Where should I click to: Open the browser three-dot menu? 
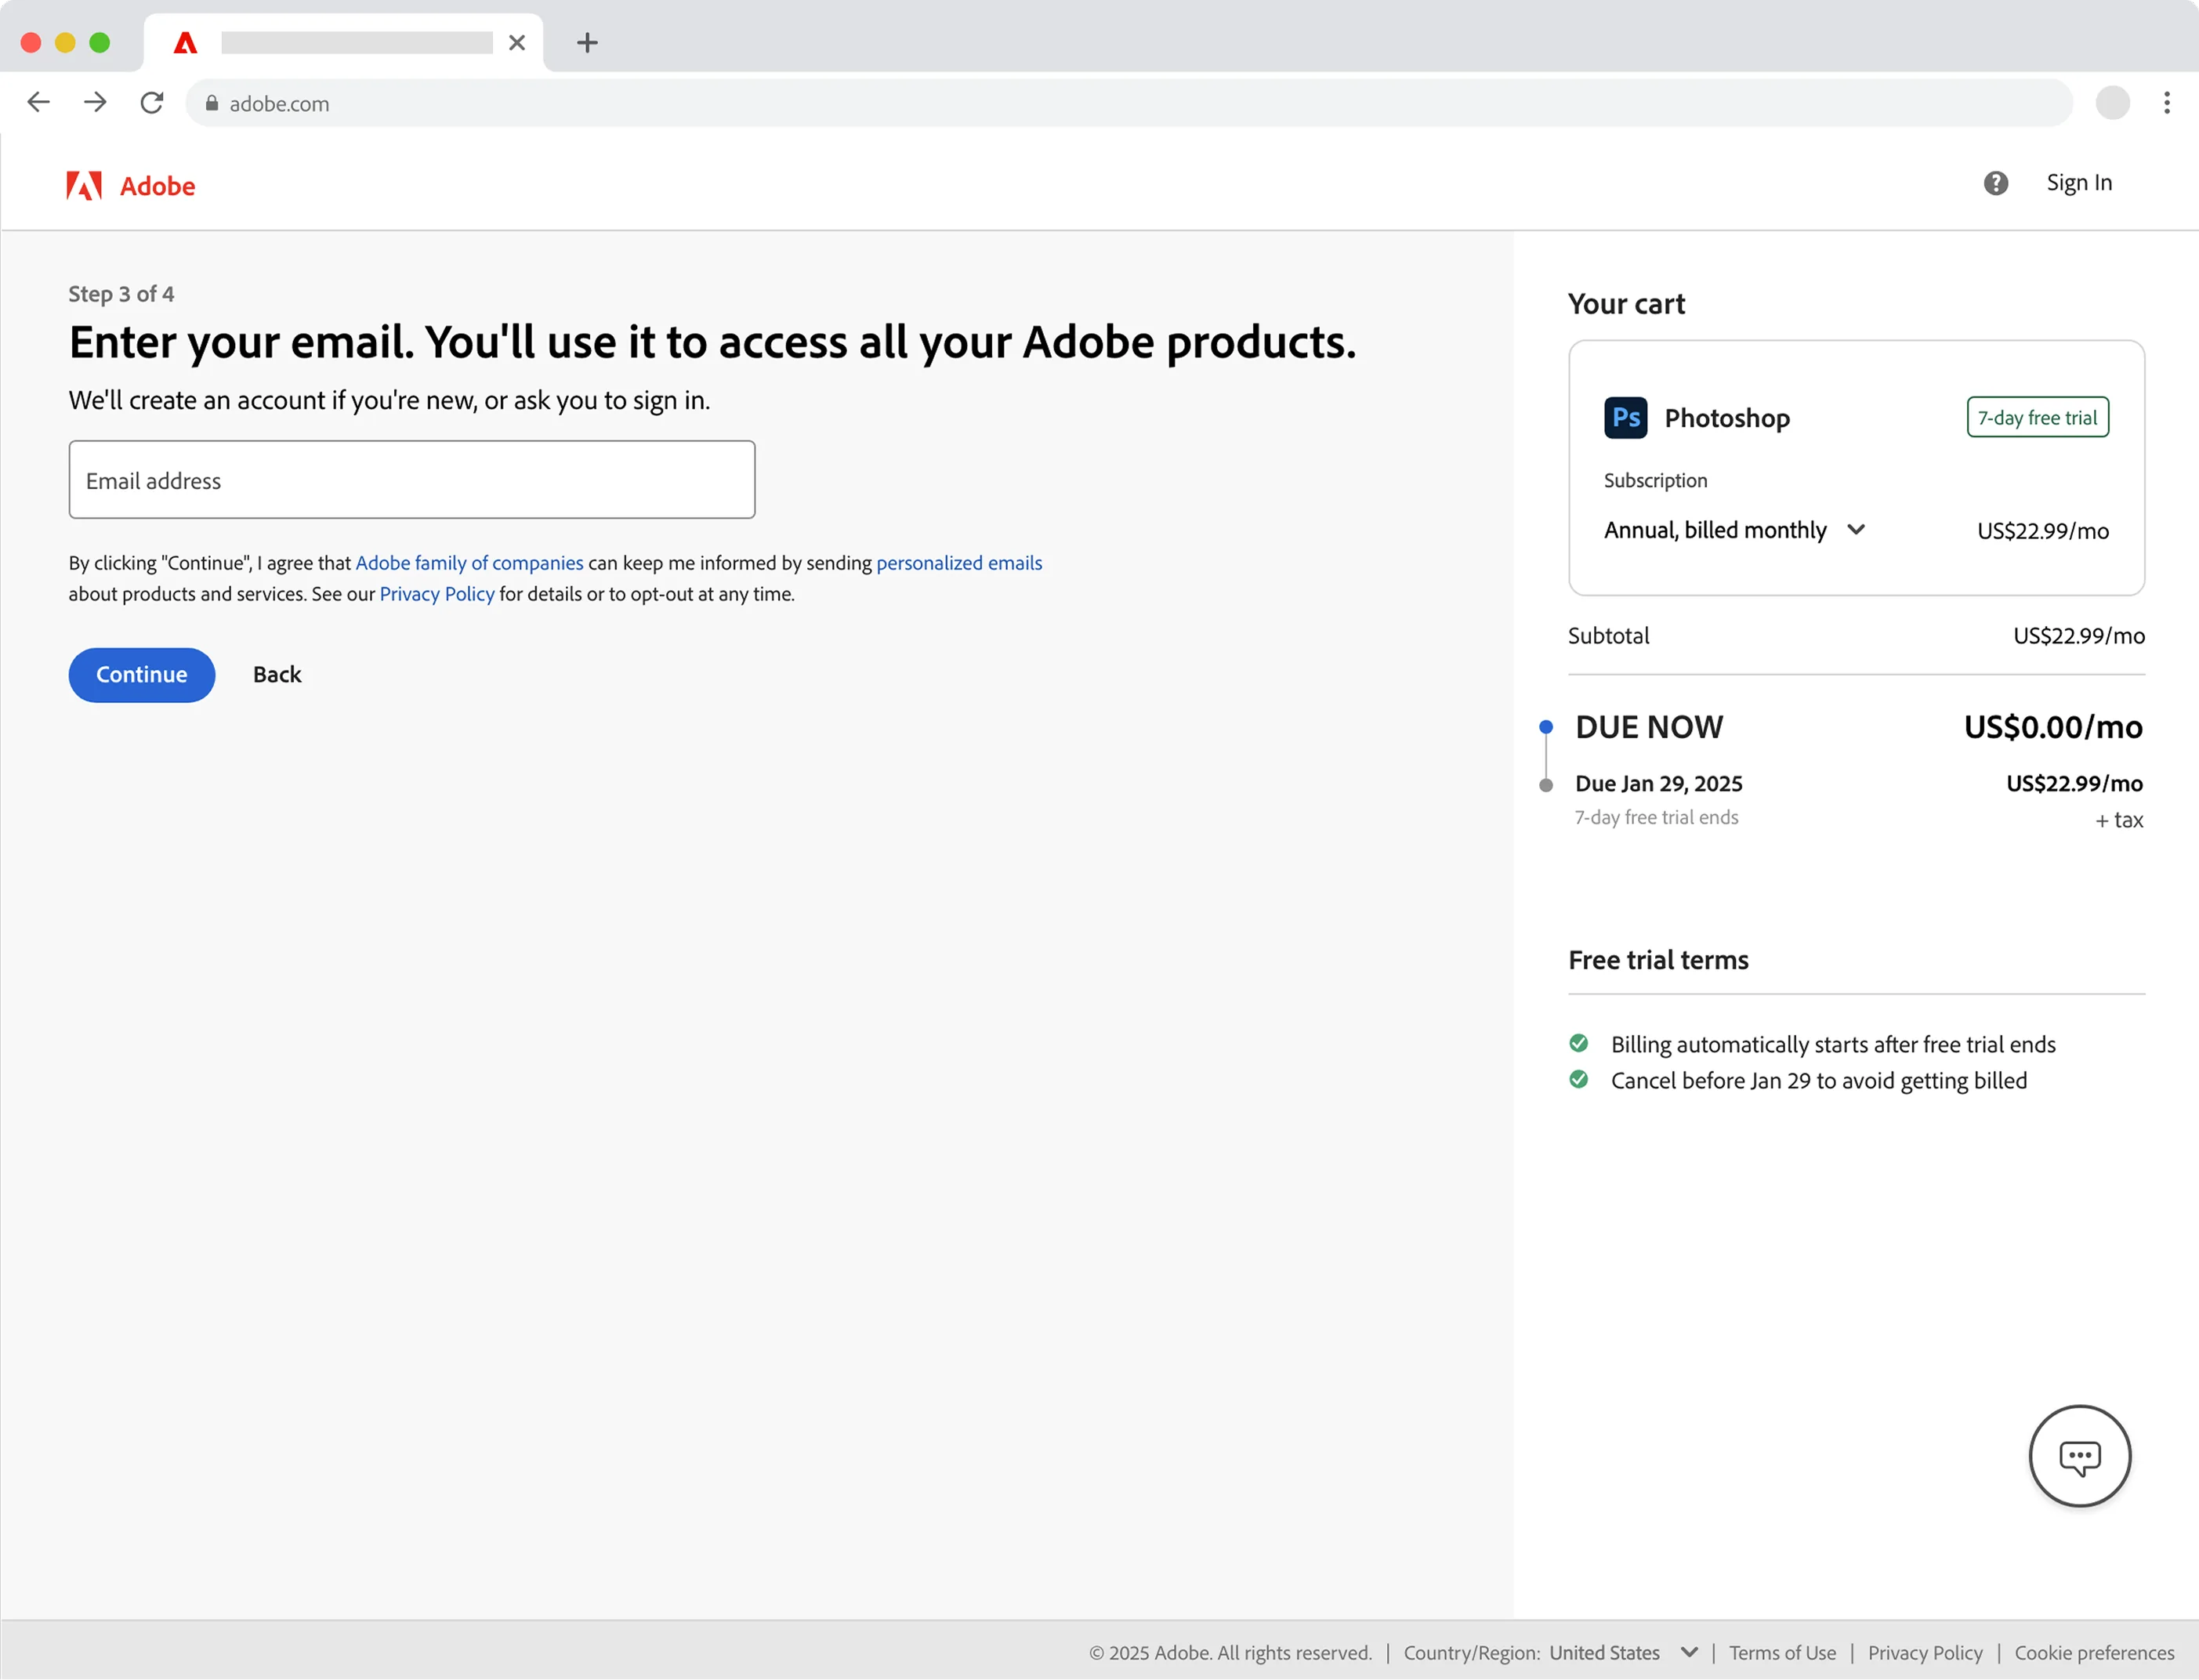(x=2166, y=102)
